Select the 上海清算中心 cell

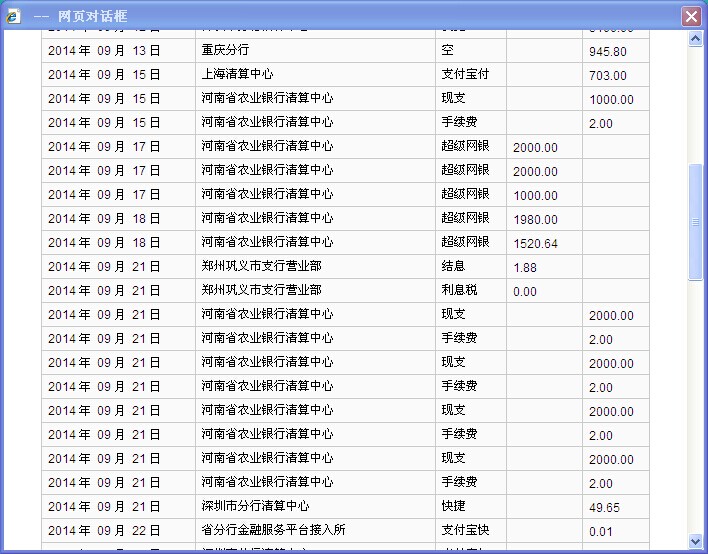237,74
